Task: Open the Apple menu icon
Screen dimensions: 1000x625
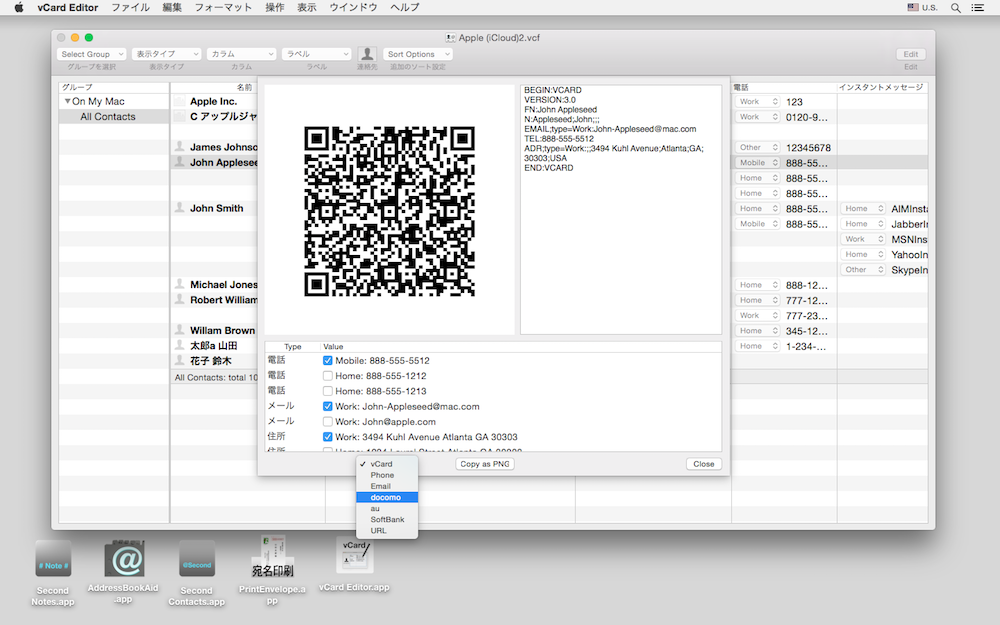Action: coord(18,7)
